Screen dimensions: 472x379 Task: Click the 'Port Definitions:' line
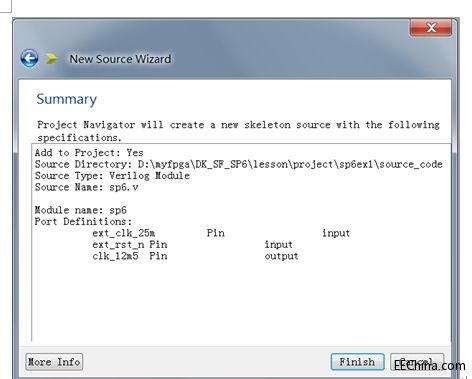point(83,221)
